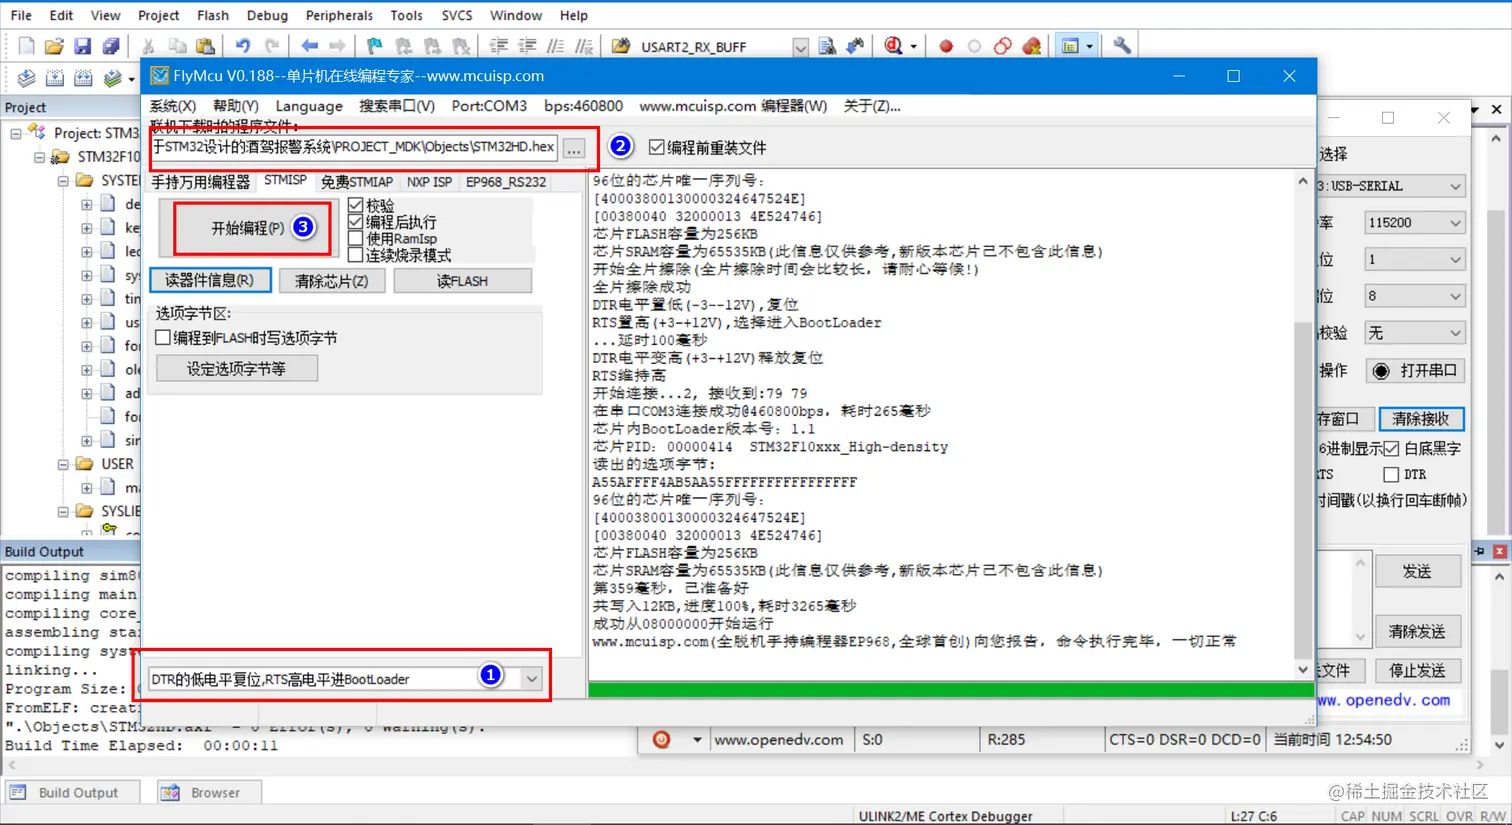Click the red record icon in serial status bar

point(661,740)
